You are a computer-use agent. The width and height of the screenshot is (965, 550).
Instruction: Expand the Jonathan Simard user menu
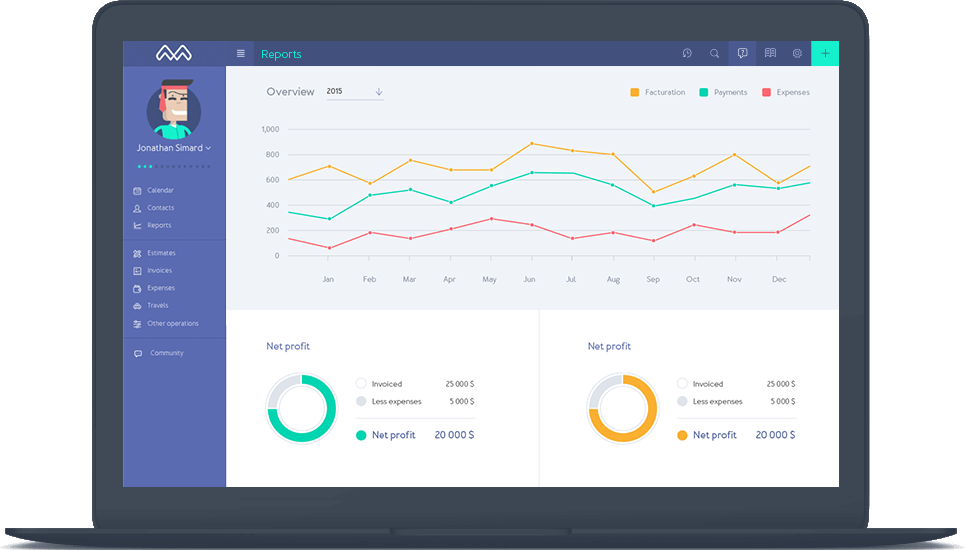tap(174, 148)
